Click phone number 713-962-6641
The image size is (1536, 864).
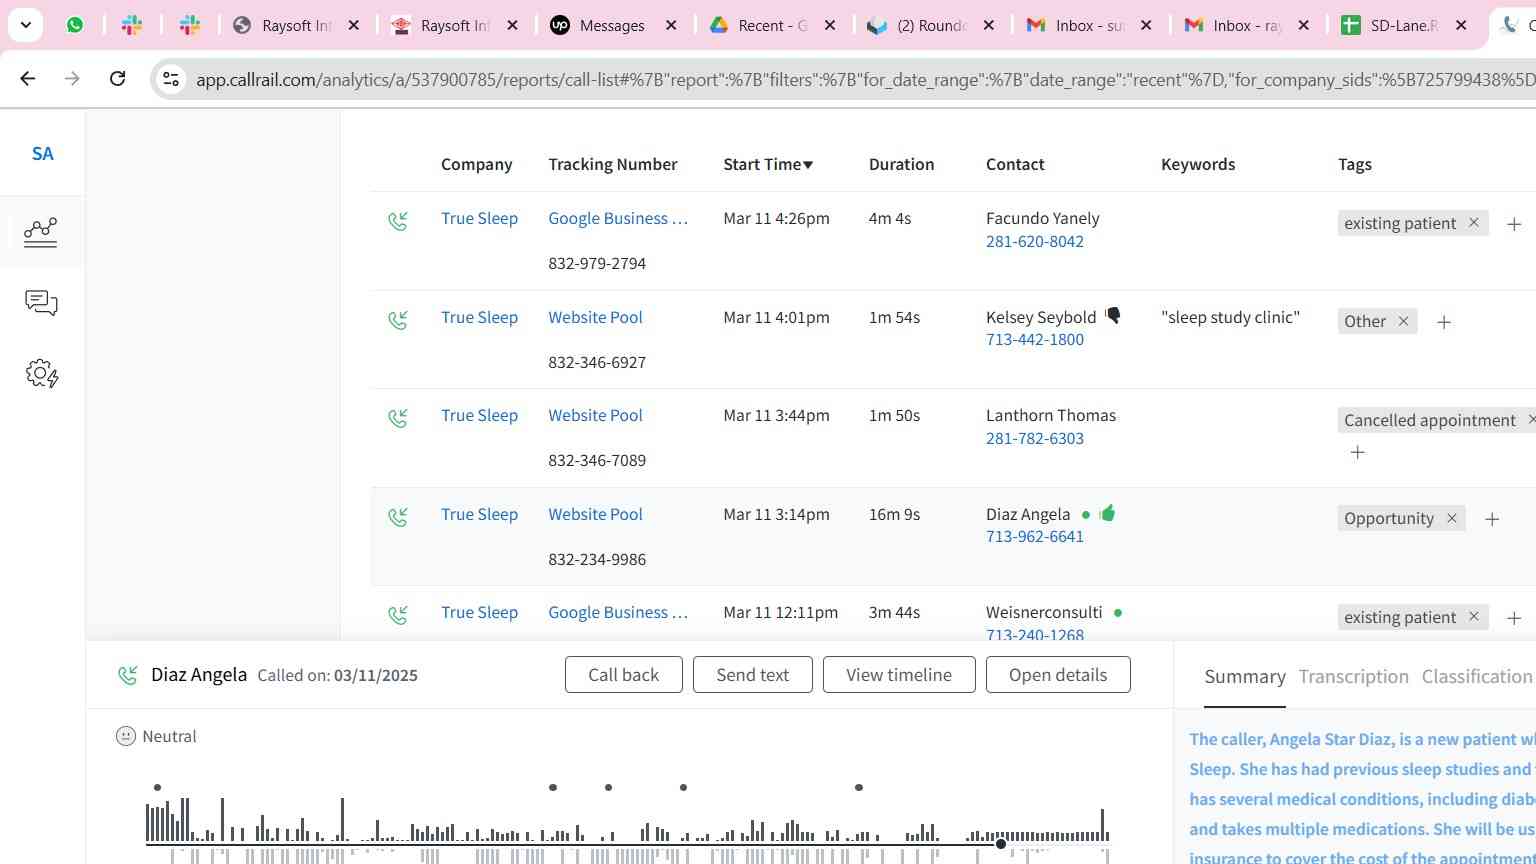[x=1035, y=536]
